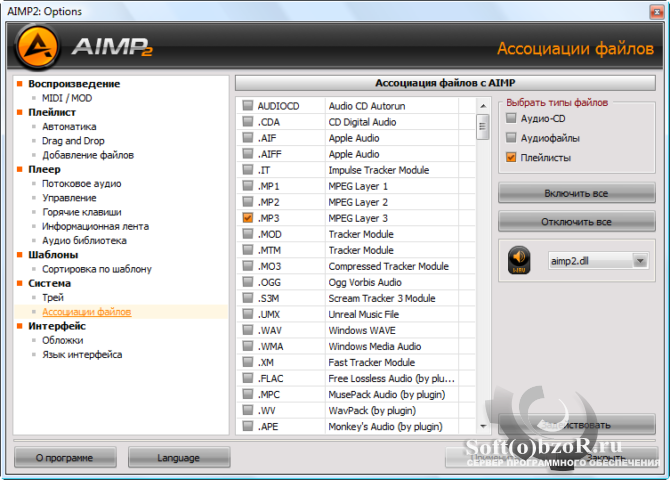This screenshot has height=480, width=670.
Task: Tick the .OGG file checkbox
Action: tap(248, 282)
